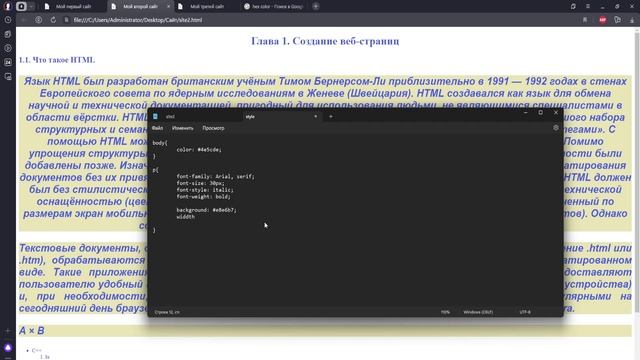Screen dimensions: 640x360
Task: Click the sidebar icon just below history
Action: [x=8, y=34]
